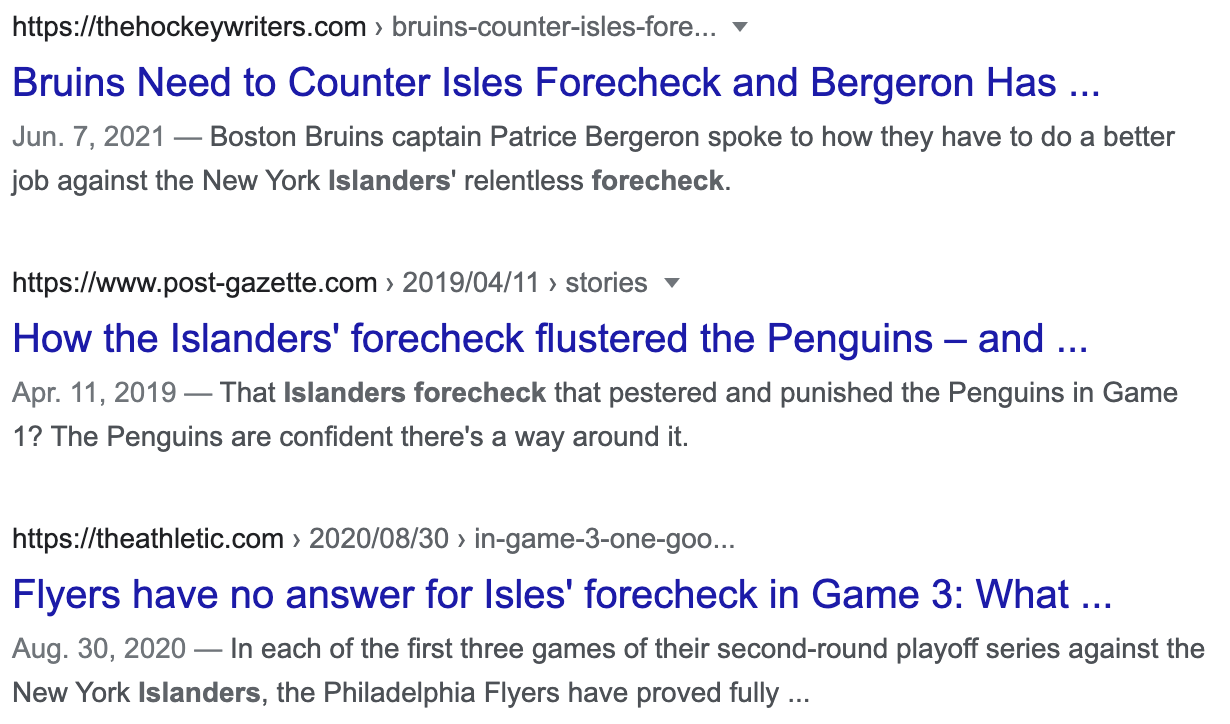The height and width of the screenshot is (724, 1230).
Task: Click the Aug. 30, 2020 date
Action: [99, 648]
